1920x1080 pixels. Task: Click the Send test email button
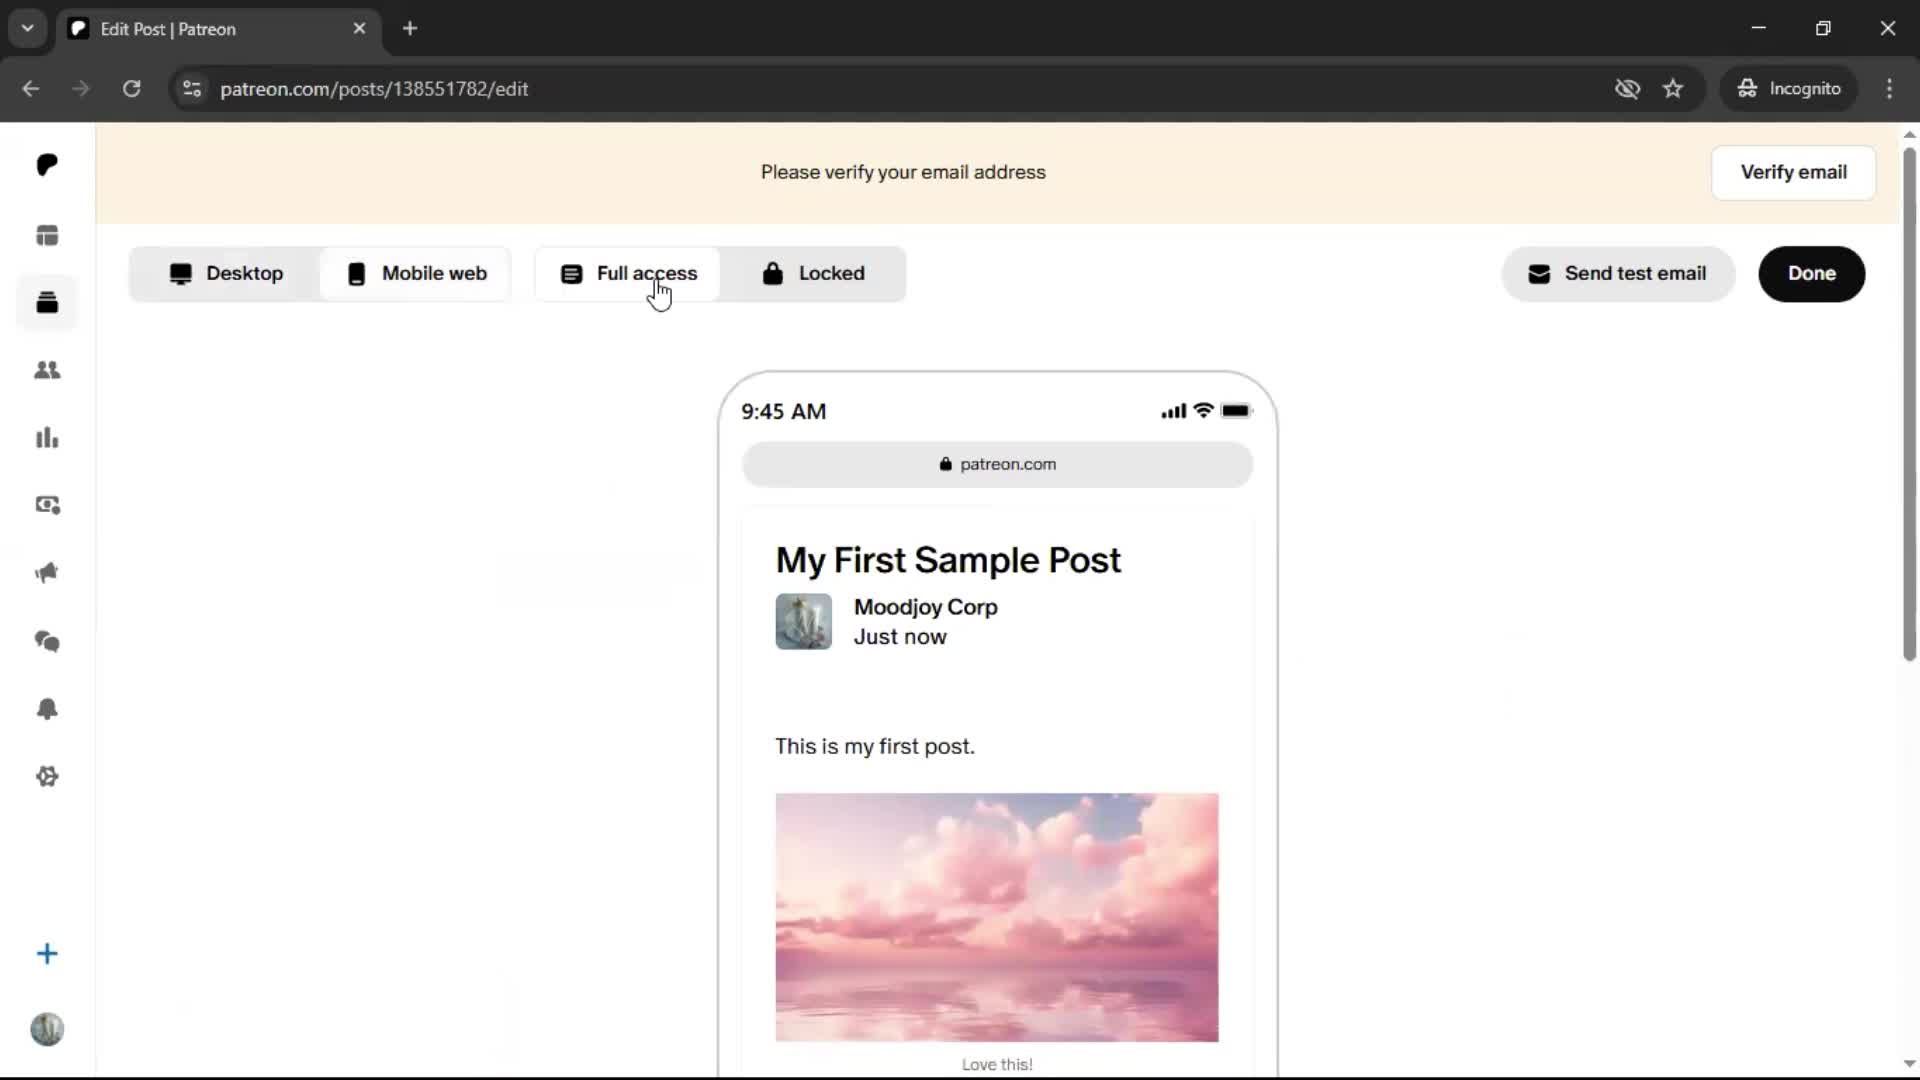[x=1618, y=274]
